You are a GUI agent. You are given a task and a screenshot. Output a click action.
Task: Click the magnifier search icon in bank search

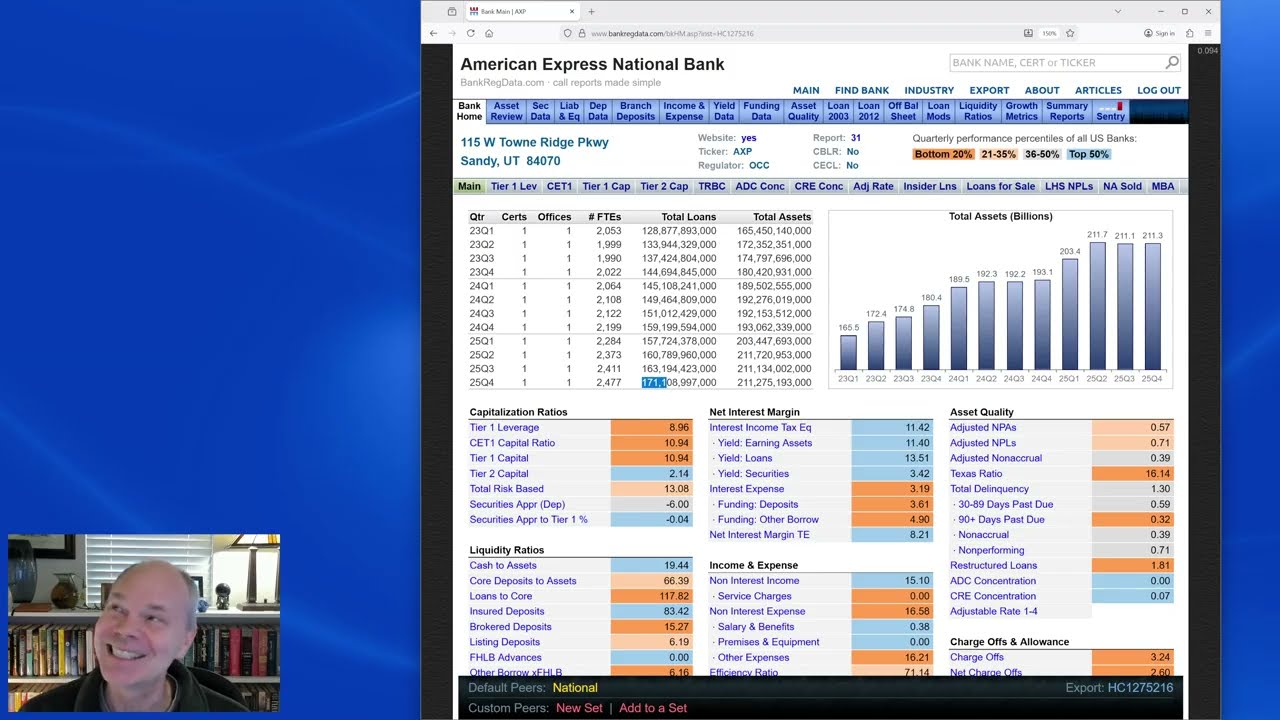click(x=1172, y=62)
